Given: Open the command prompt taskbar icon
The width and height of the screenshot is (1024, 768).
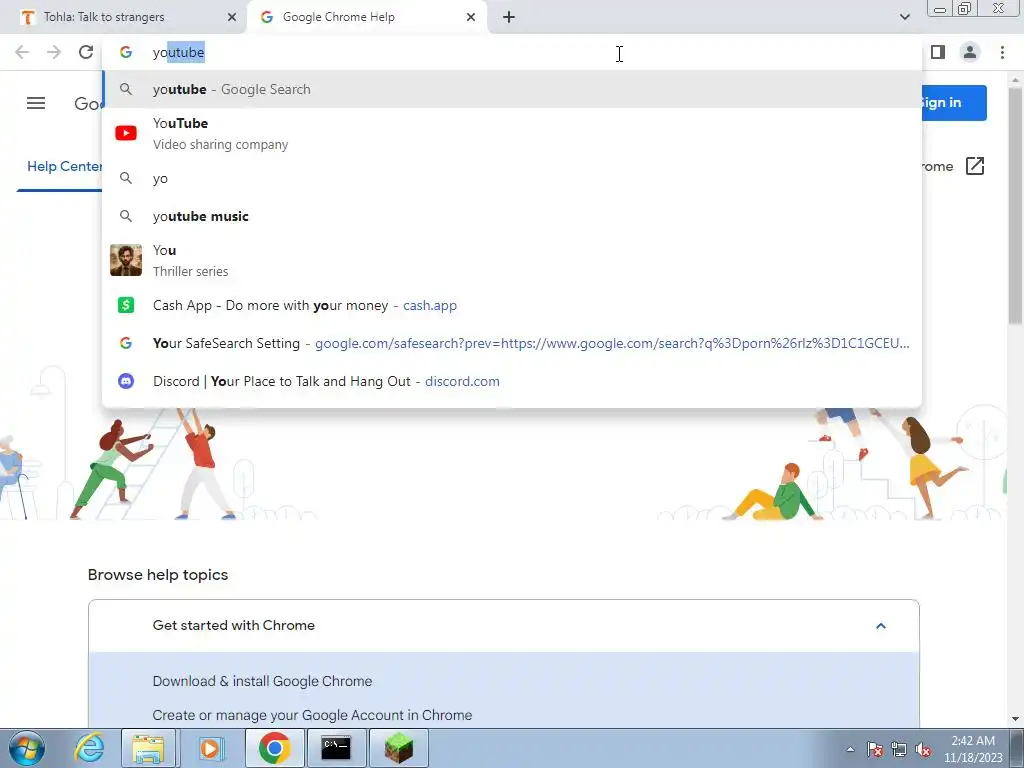Looking at the screenshot, I should click(336, 748).
